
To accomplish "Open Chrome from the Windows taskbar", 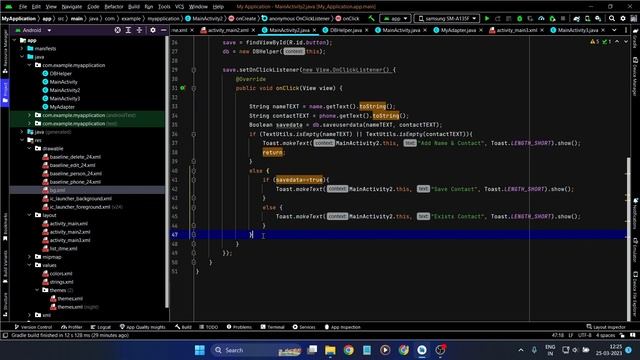I will point(349,350).
